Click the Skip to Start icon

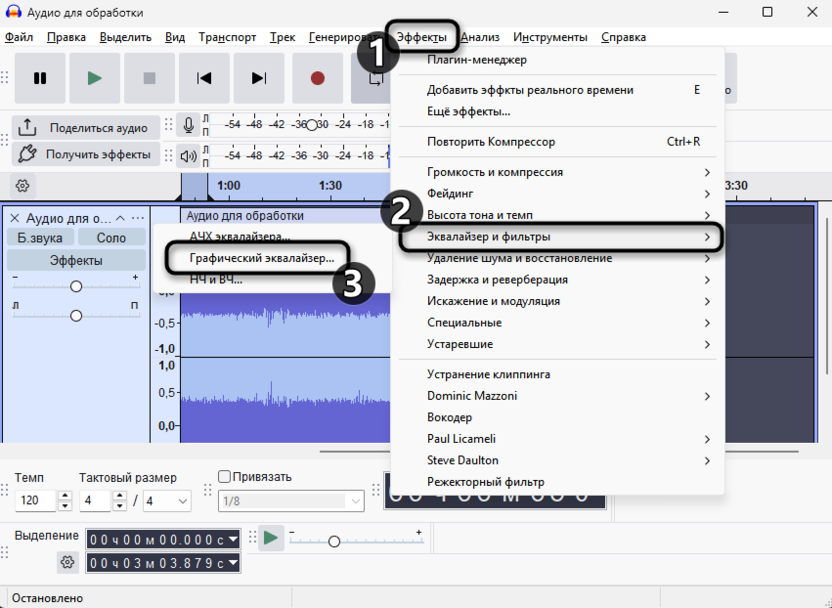(x=203, y=78)
